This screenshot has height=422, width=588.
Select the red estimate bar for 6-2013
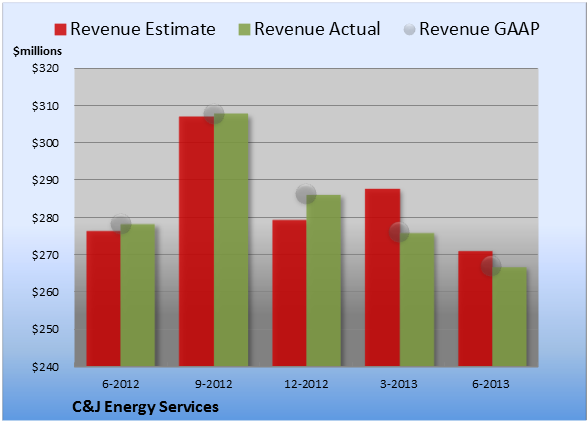pyautogui.click(x=475, y=309)
